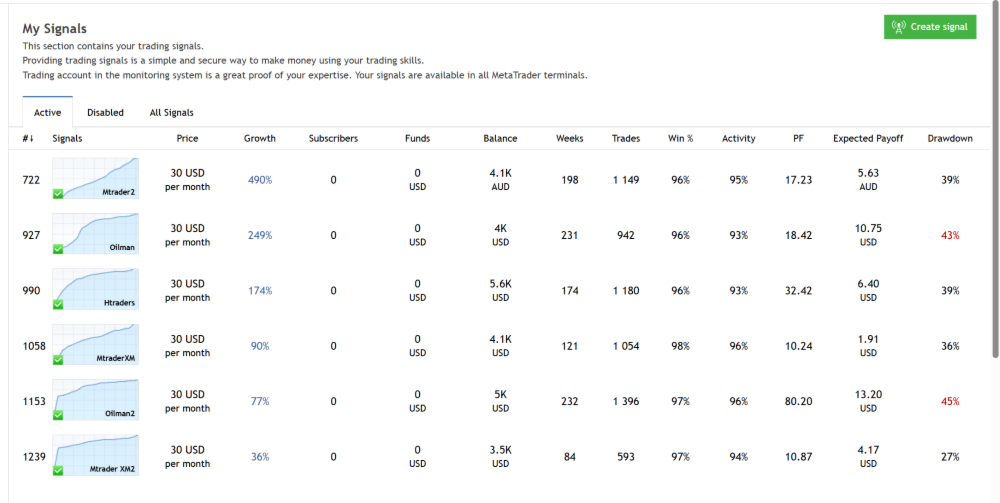Open the All Signals tab

[x=171, y=113]
